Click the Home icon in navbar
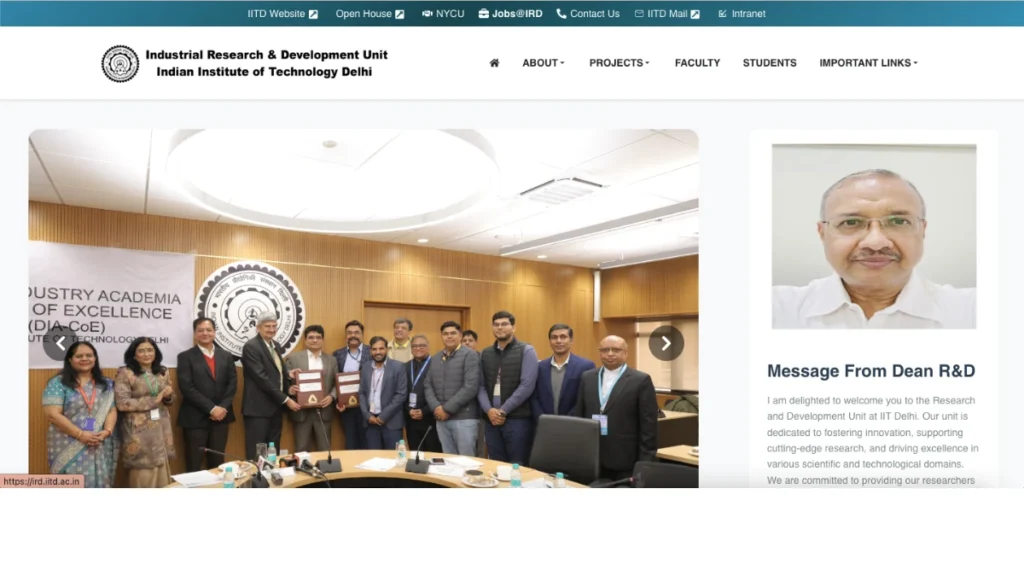The height and width of the screenshot is (576, 1024). pos(494,63)
